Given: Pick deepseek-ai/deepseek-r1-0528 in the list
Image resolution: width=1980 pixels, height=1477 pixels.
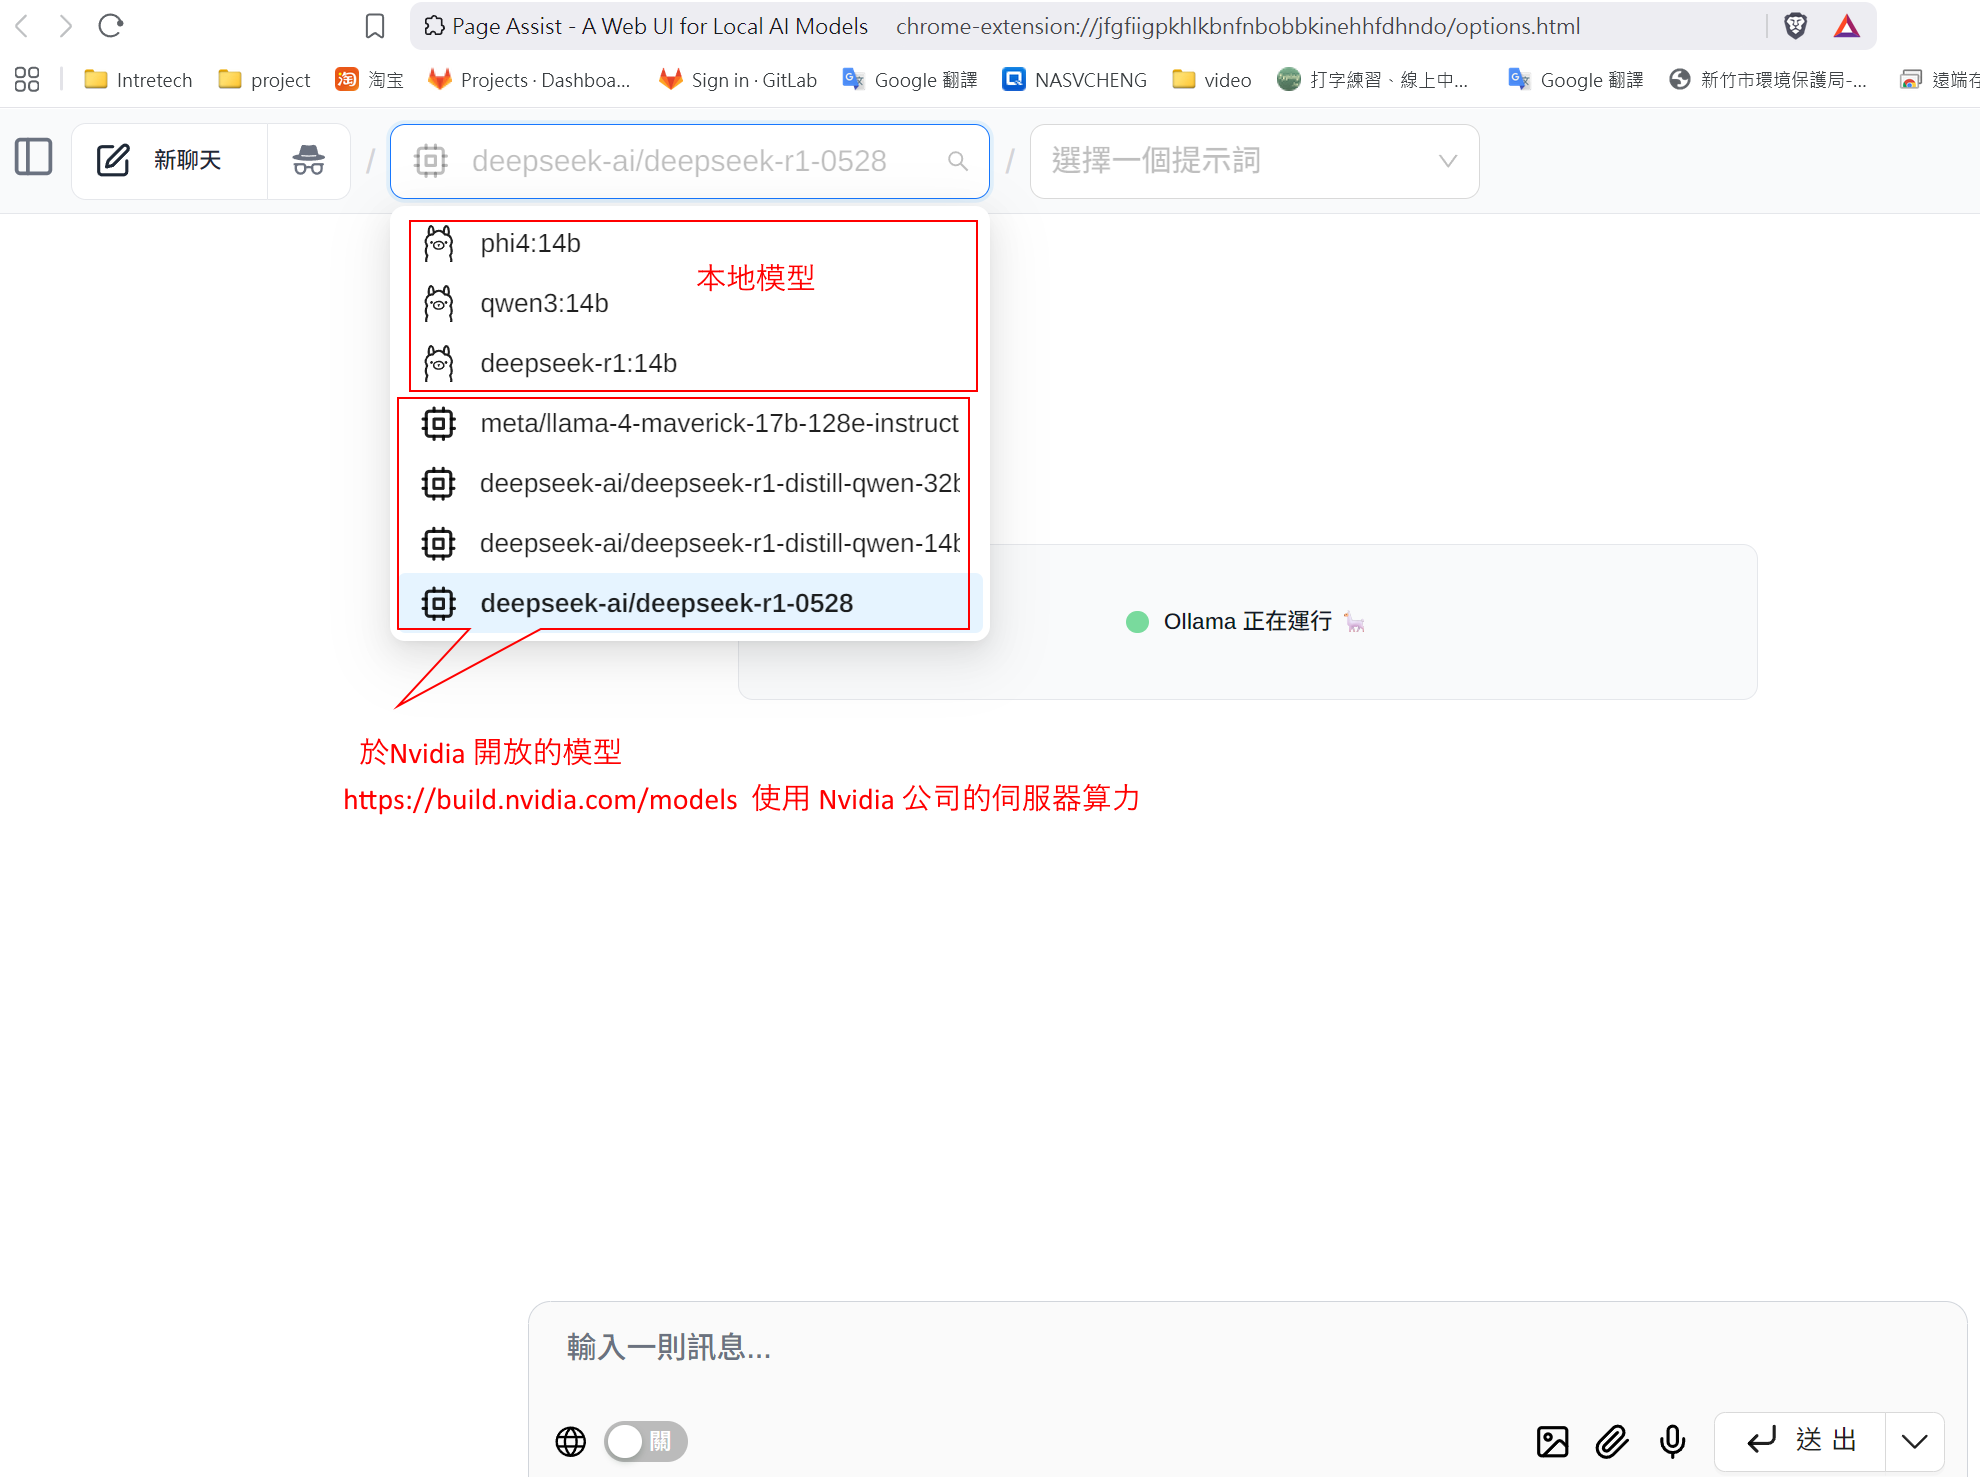Looking at the screenshot, I should [x=666, y=604].
